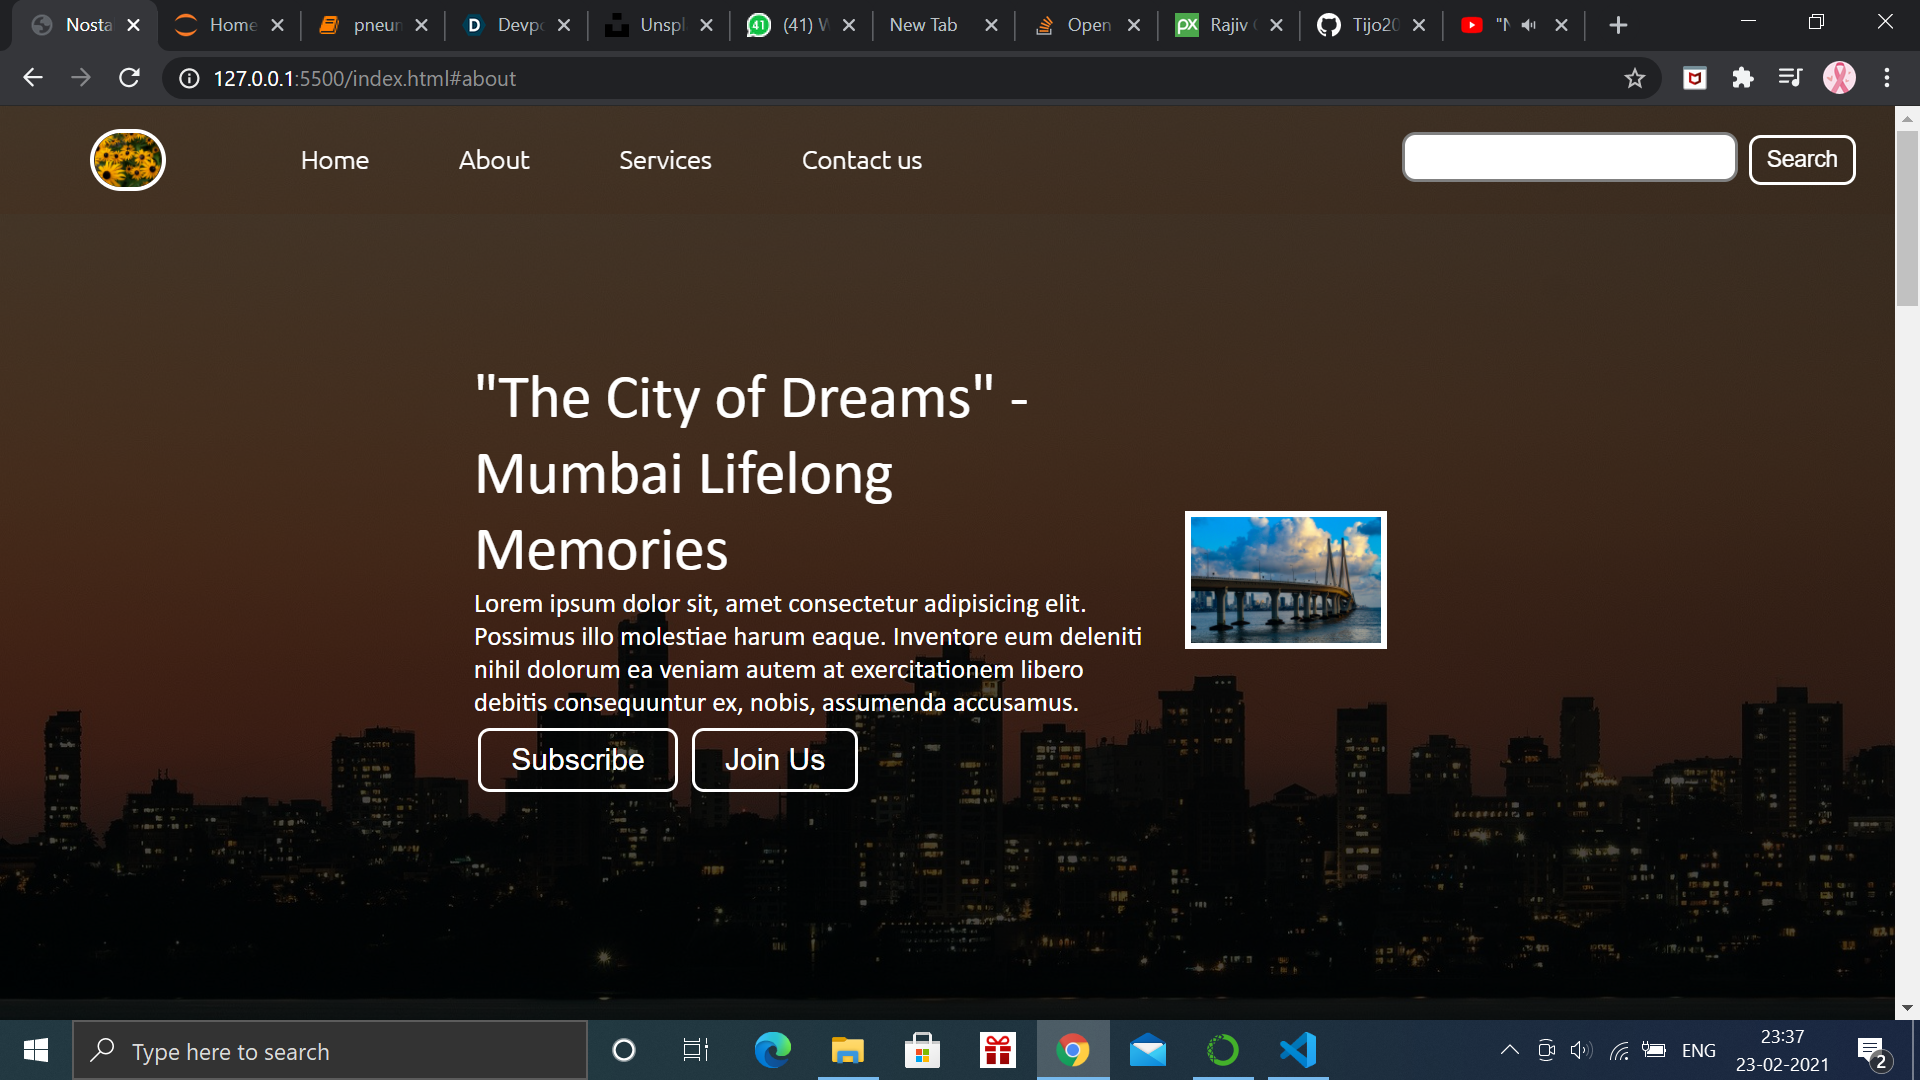Open the McAfee extension icon

coord(1695,78)
